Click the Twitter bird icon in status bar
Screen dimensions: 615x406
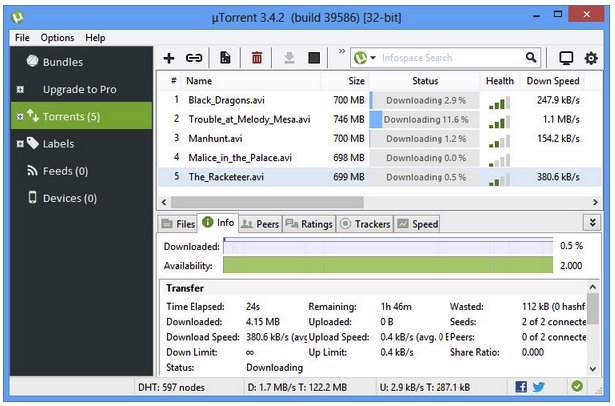(539, 387)
